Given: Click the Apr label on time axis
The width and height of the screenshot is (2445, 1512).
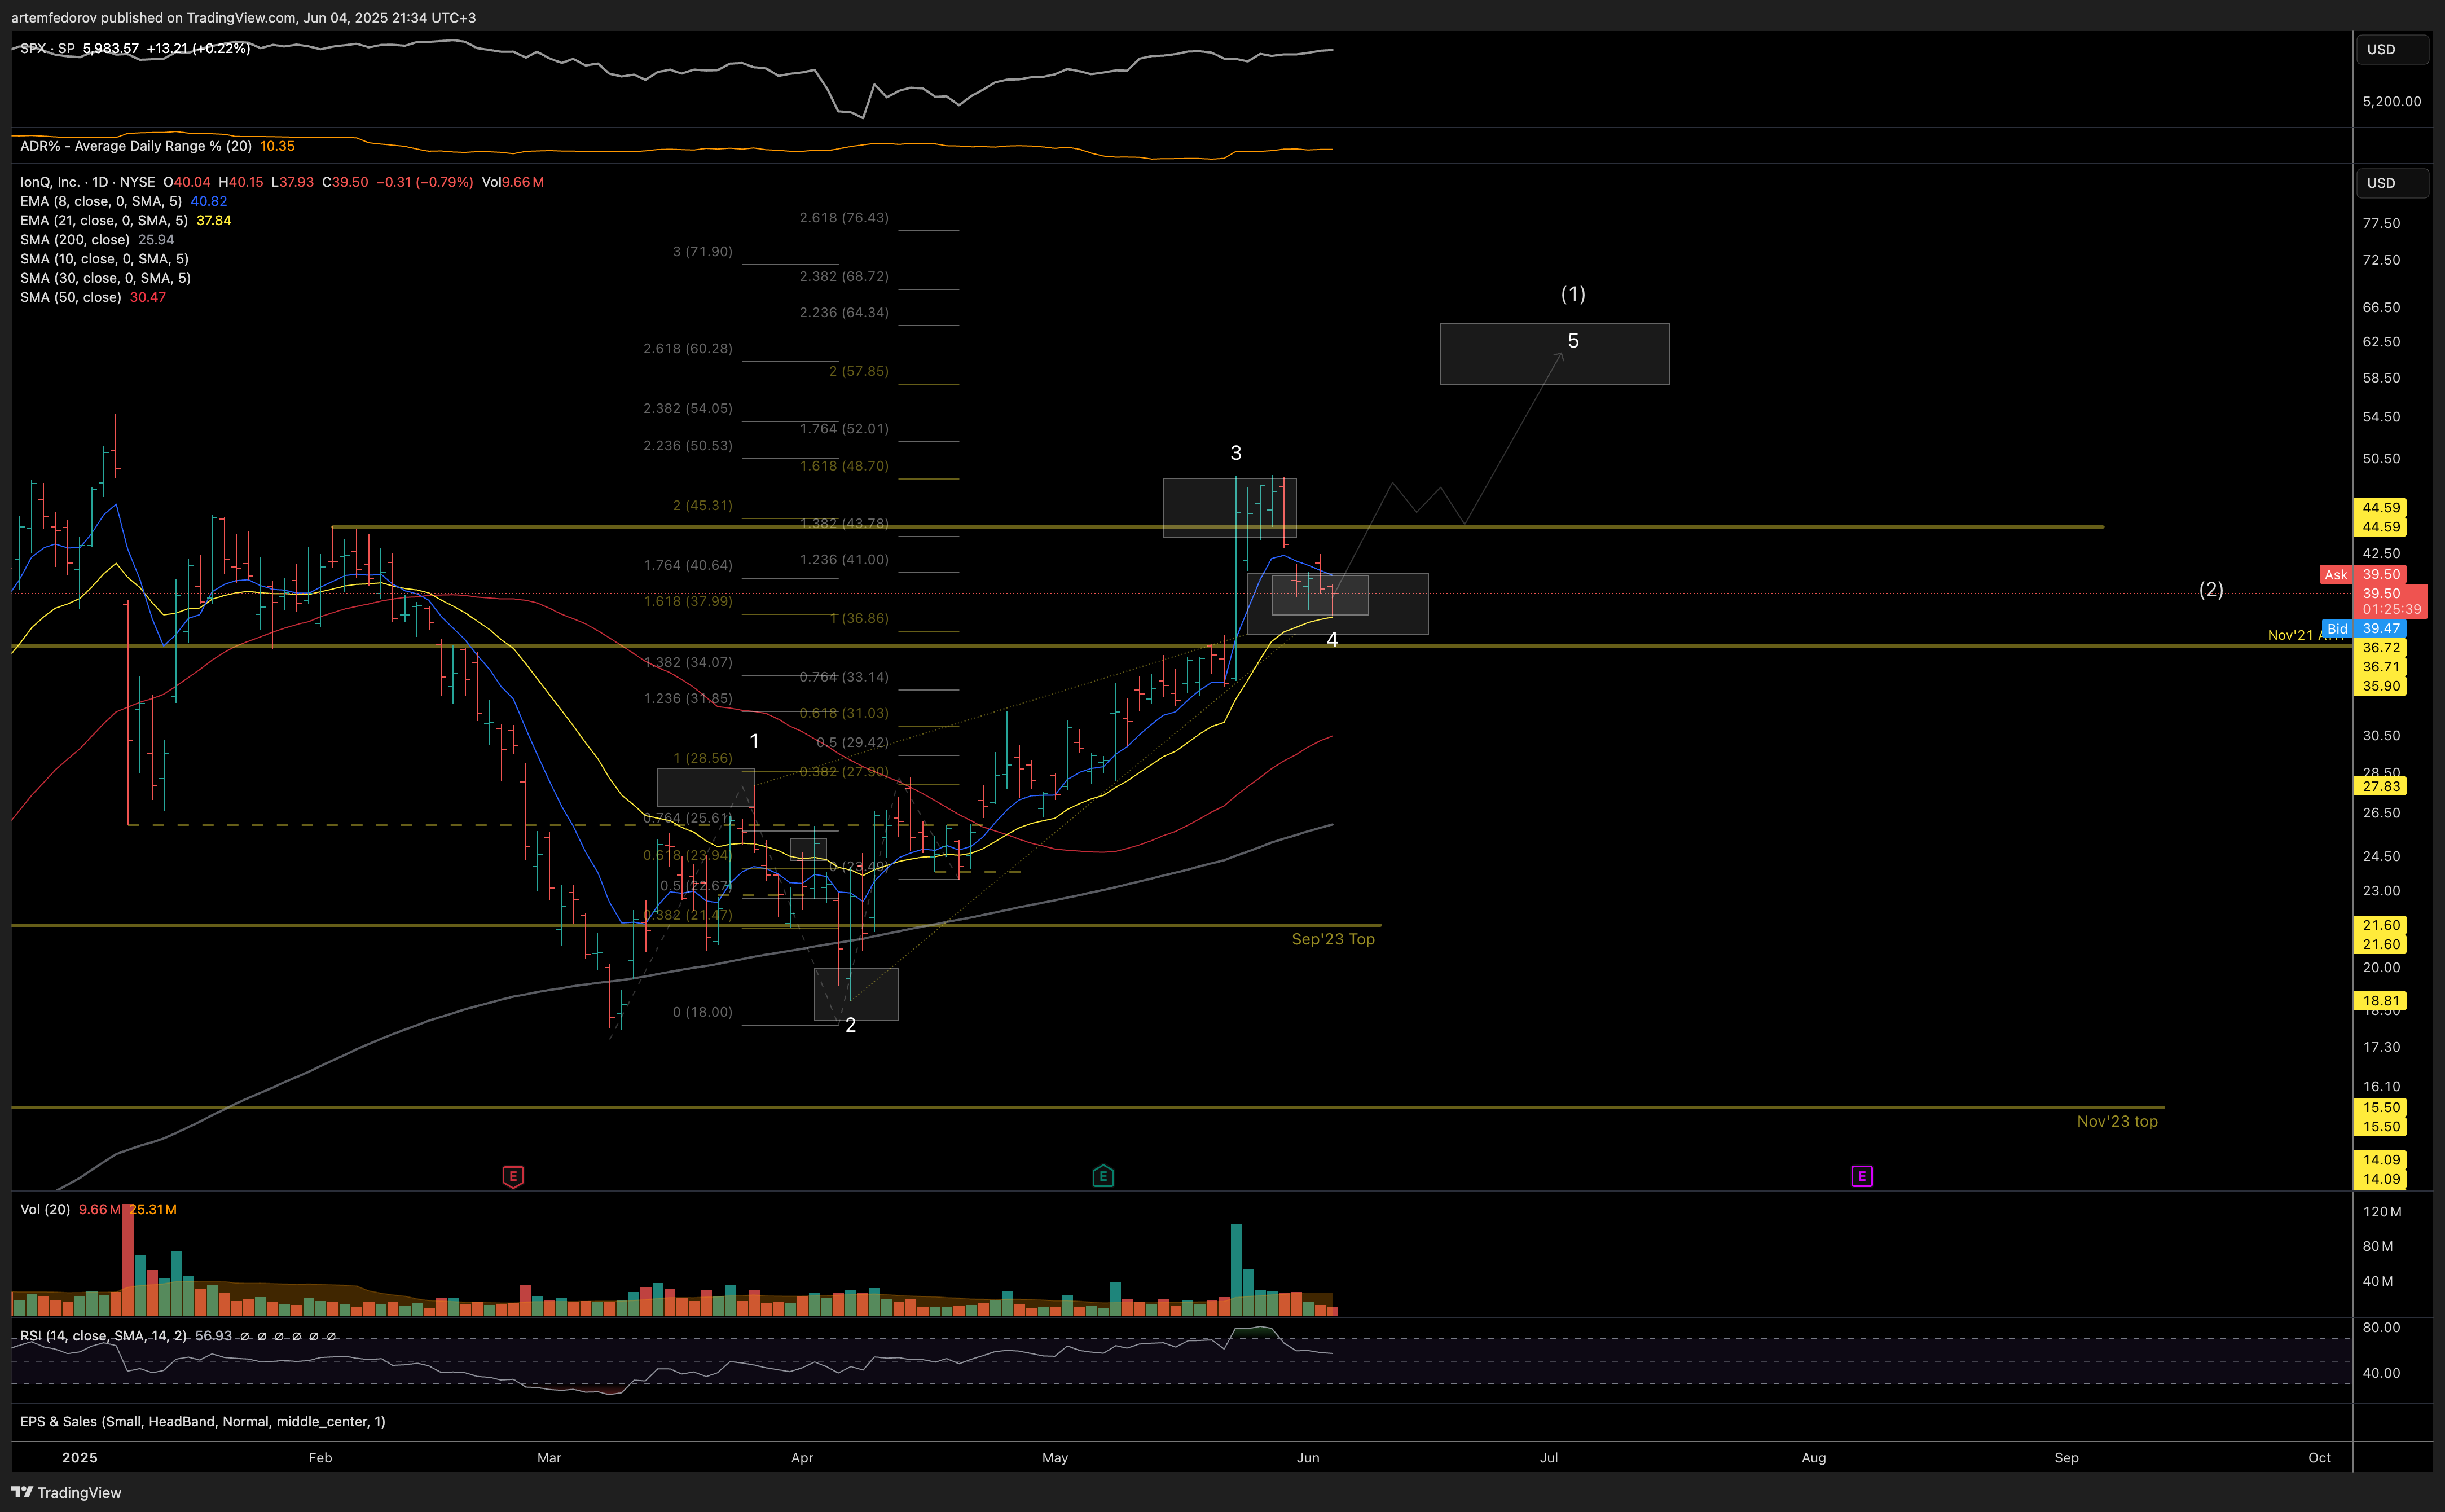Looking at the screenshot, I should pos(802,1457).
